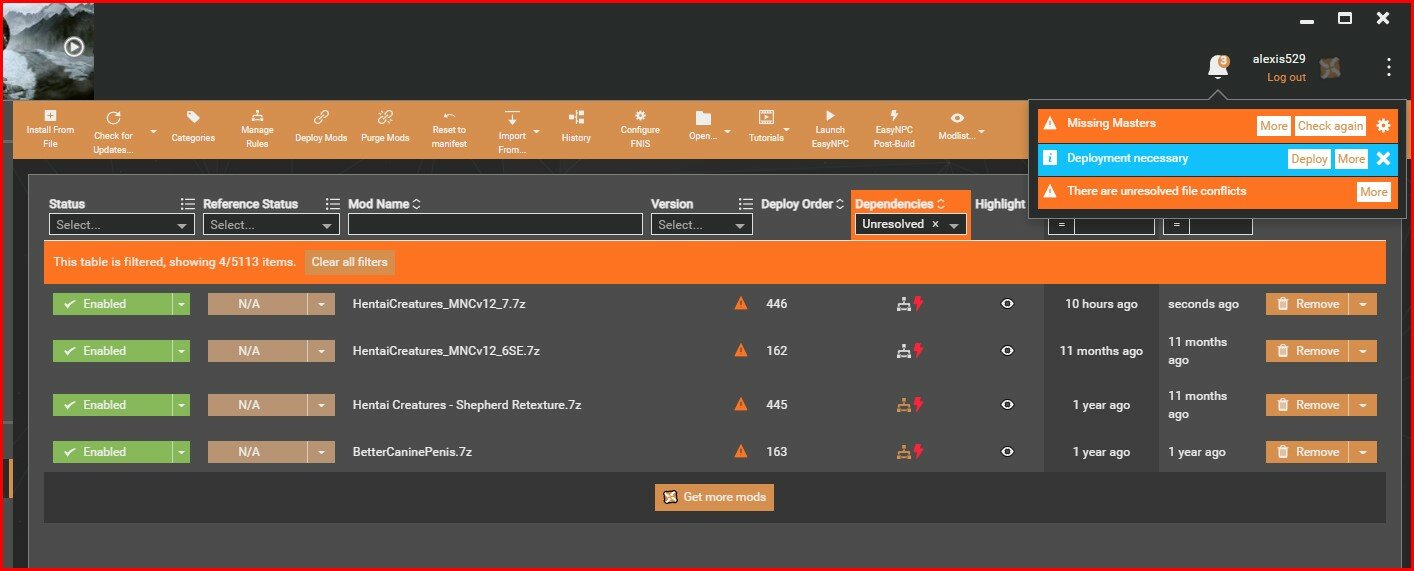The height and width of the screenshot is (571, 1414).
Task: Click Clear all filters button
Action: coord(349,262)
